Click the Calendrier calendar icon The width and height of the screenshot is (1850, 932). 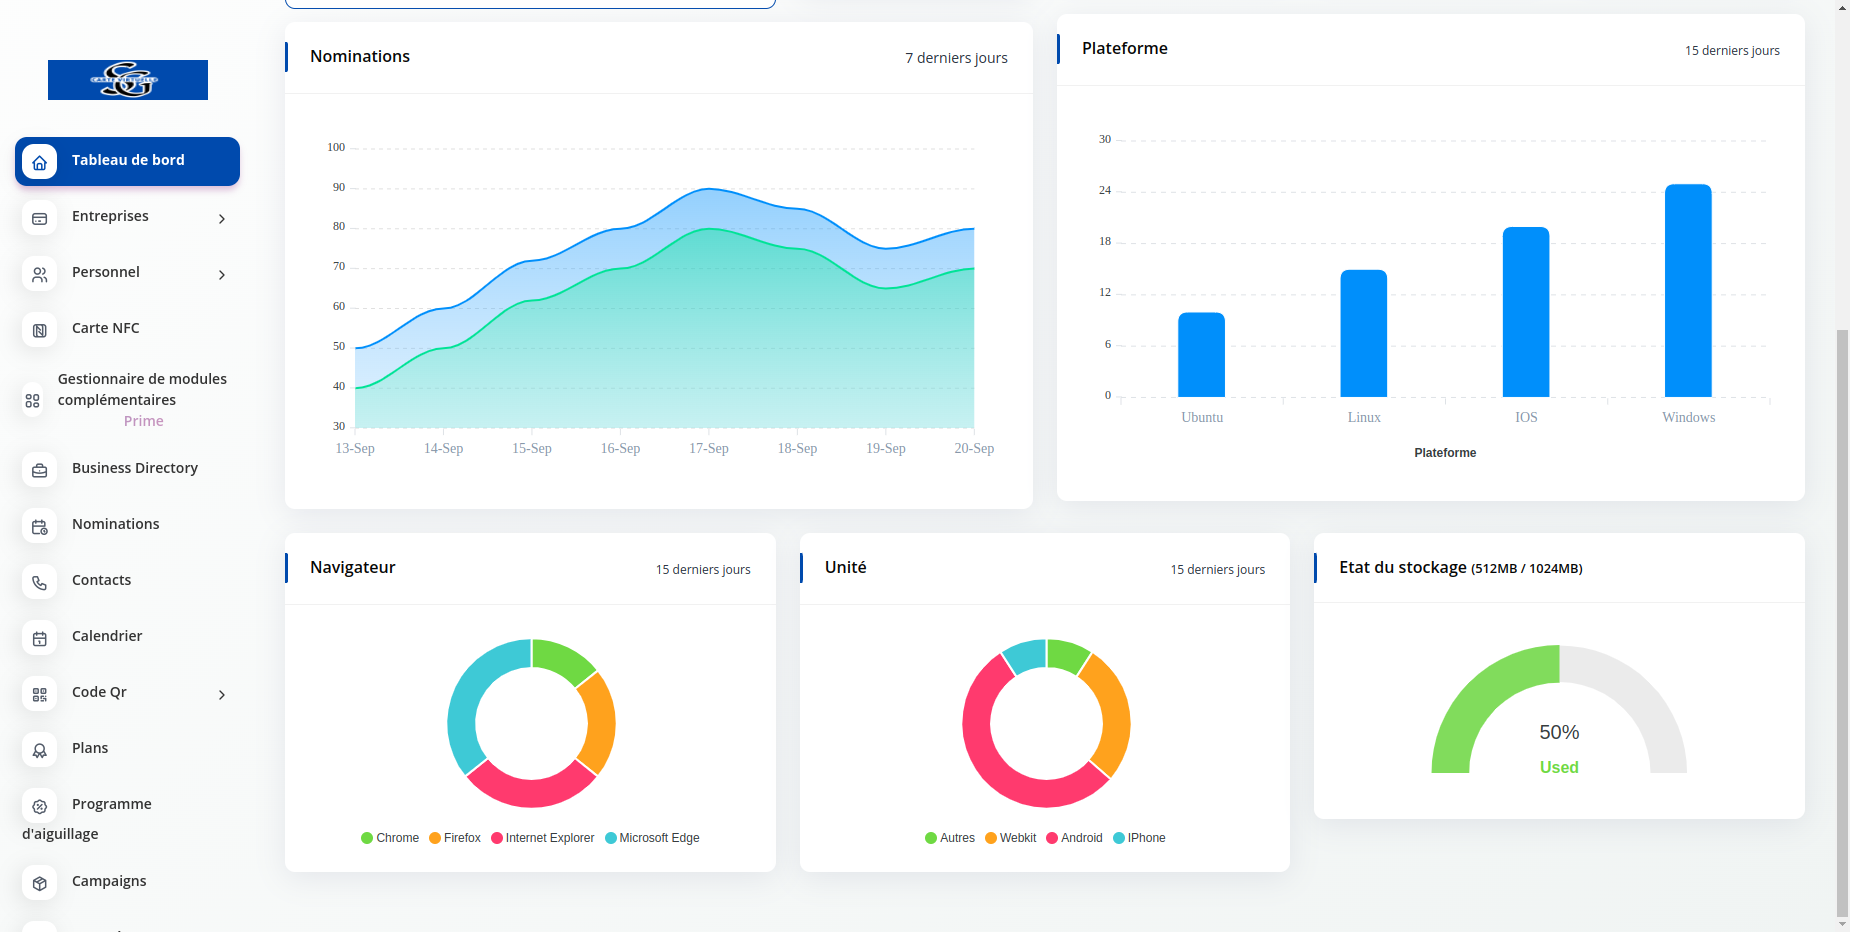pyautogui.click(x=40, y=638)
